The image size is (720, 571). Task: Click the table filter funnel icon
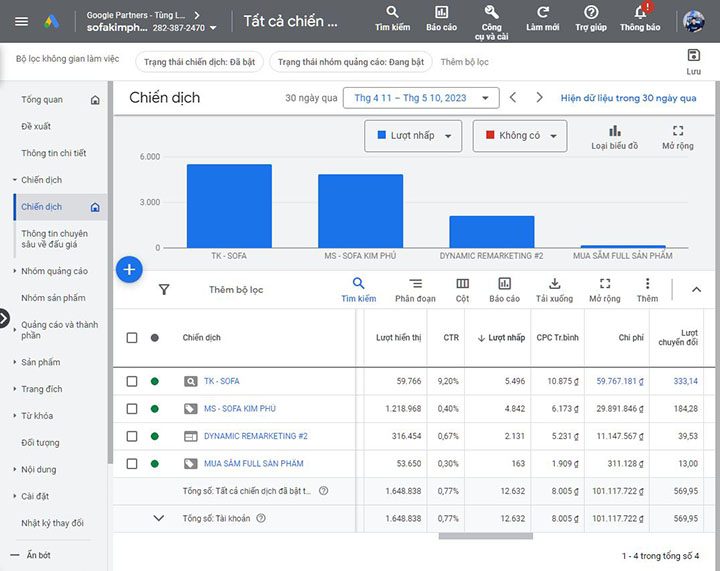click(x=164, y=289)
